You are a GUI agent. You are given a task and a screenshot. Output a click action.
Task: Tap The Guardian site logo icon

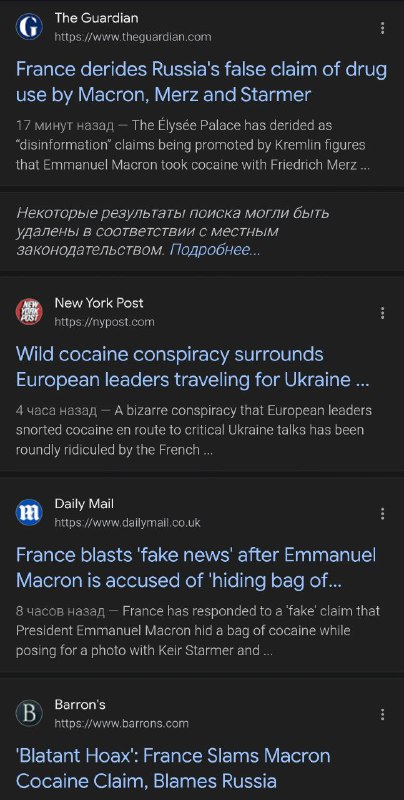[x=29, y=27]
